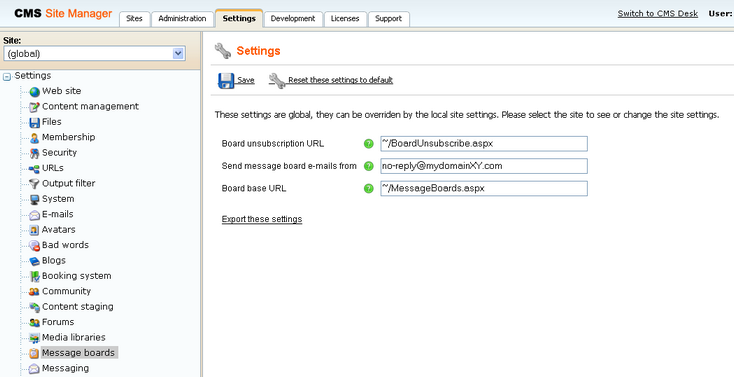
Task: Select the Settings tab
Action: pyautogui.click(x=239, y=18)
